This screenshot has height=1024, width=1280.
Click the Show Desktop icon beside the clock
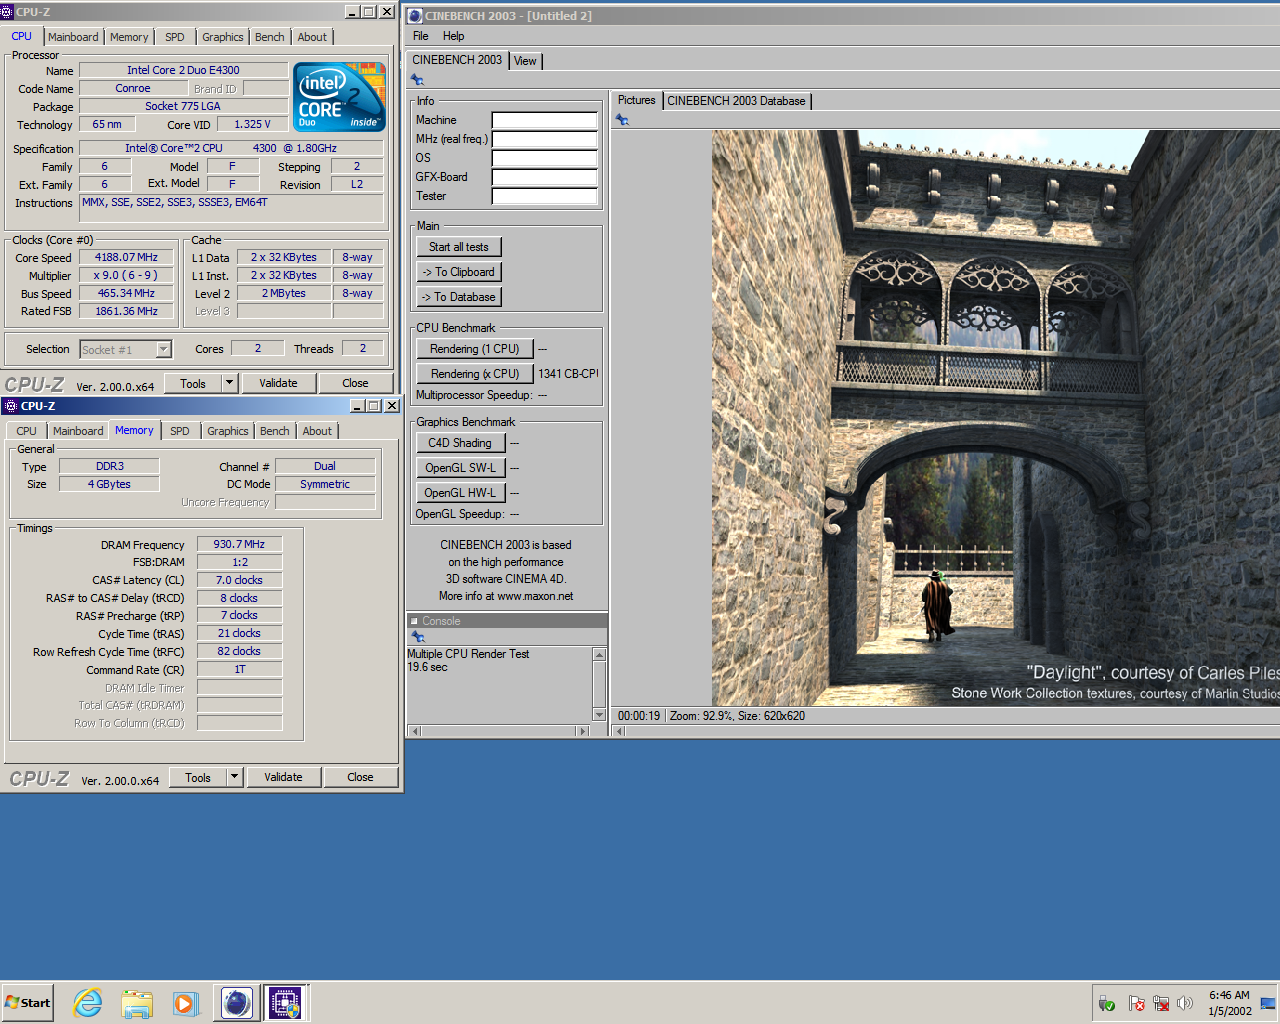[1268, 1003]
